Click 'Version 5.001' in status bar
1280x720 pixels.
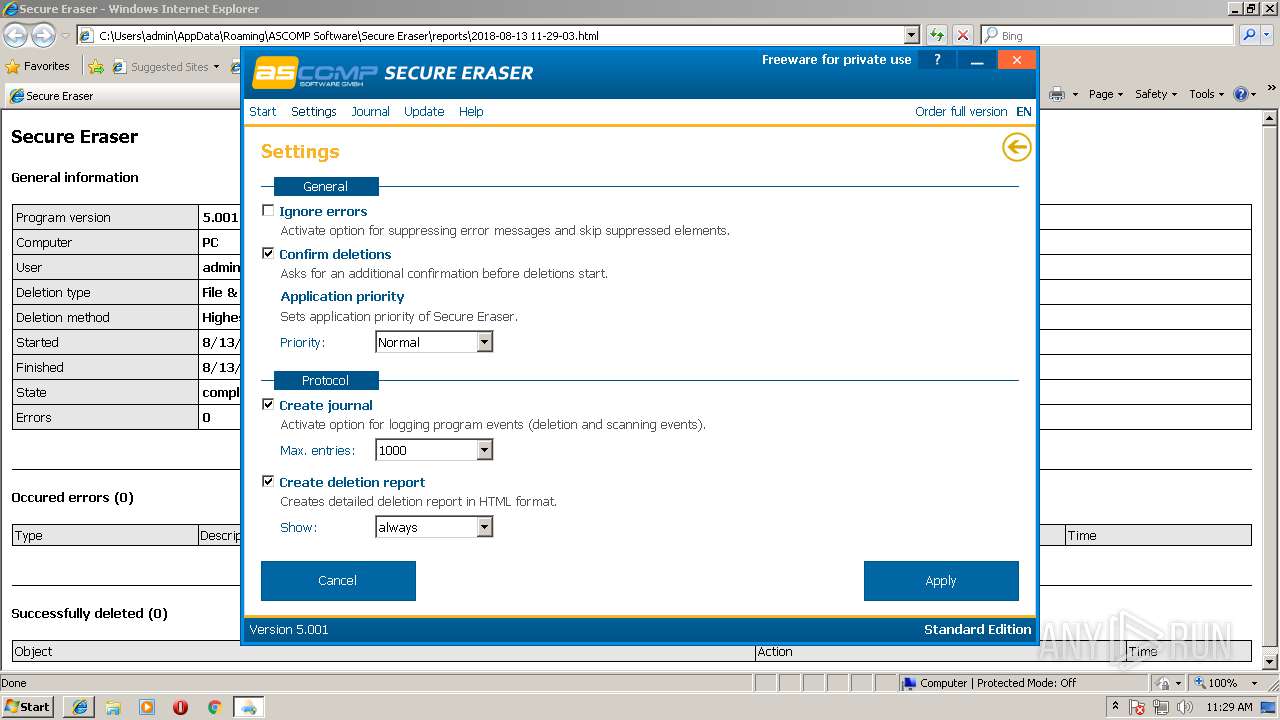tap(289, 629)
